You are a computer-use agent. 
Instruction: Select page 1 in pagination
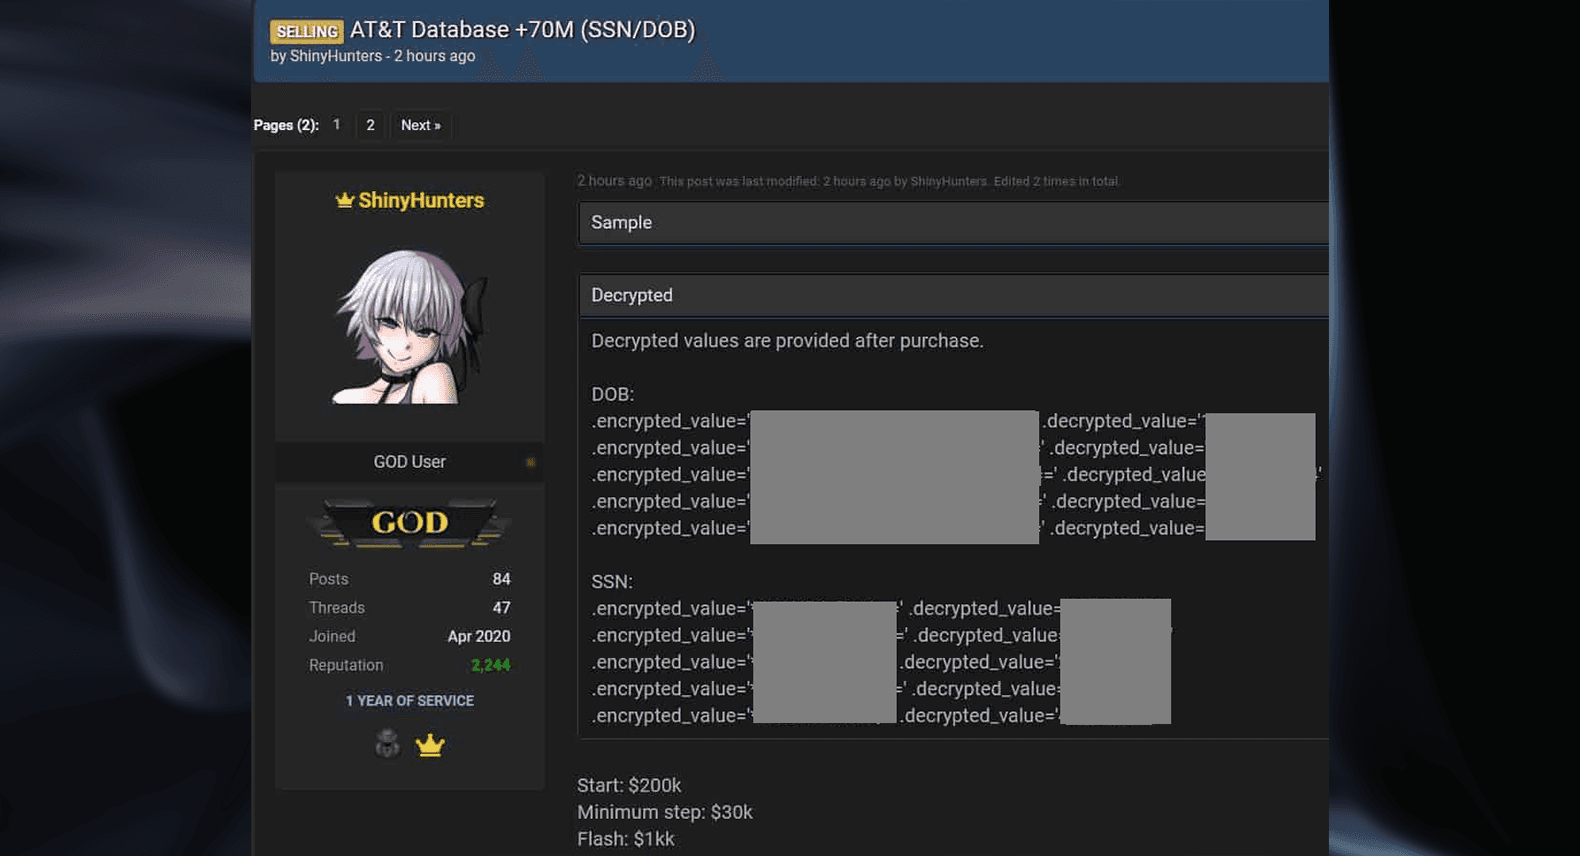point(337,125)
